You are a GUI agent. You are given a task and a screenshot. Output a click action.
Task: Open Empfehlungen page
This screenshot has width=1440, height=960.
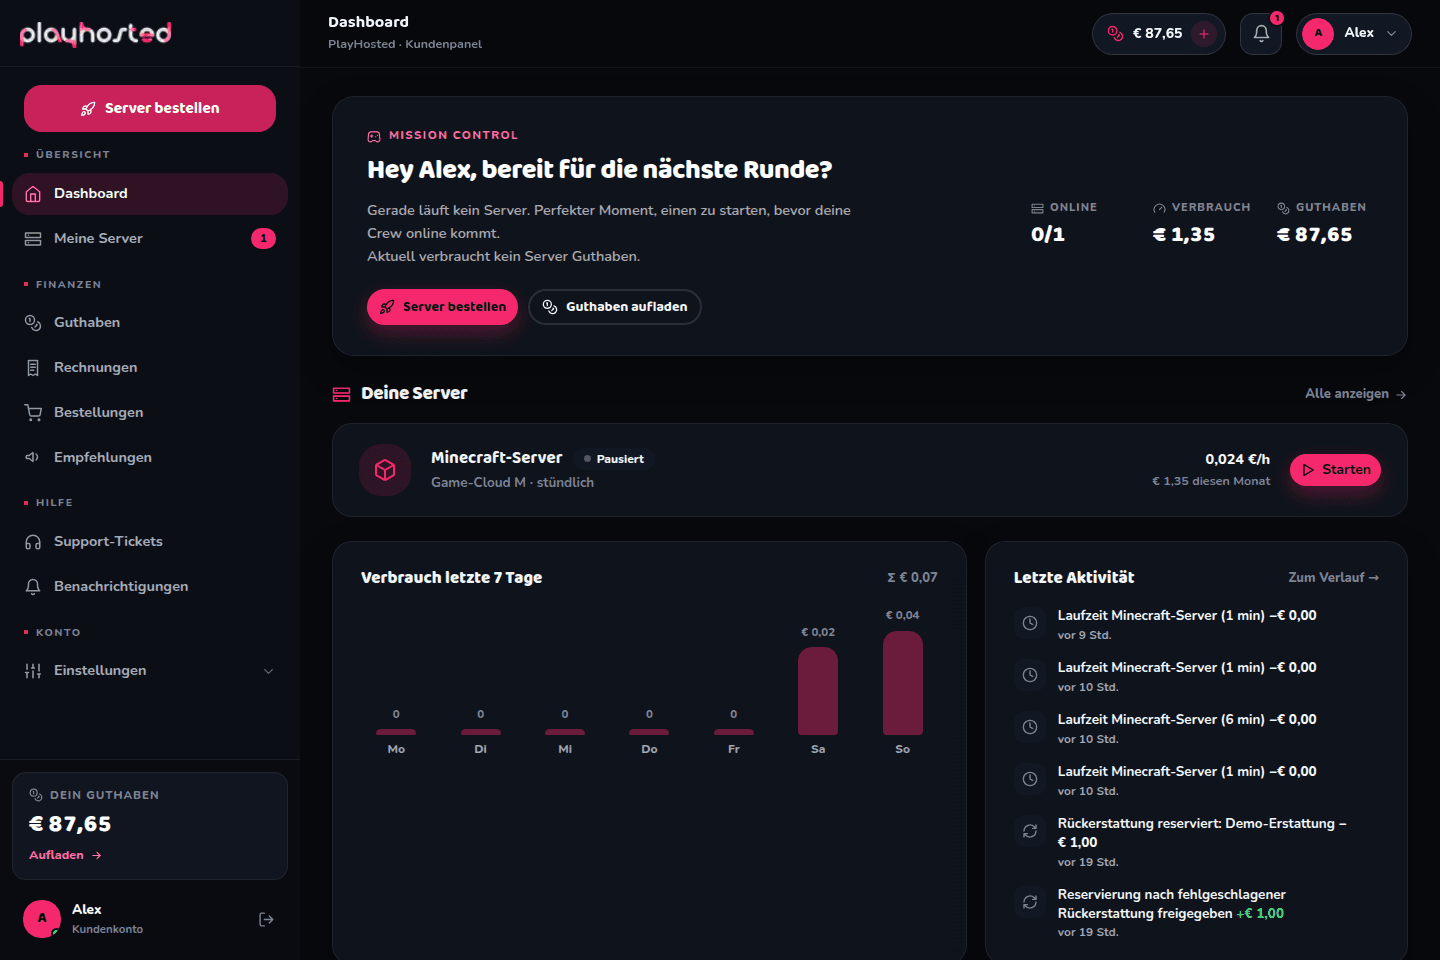click(x=150, y=458)
